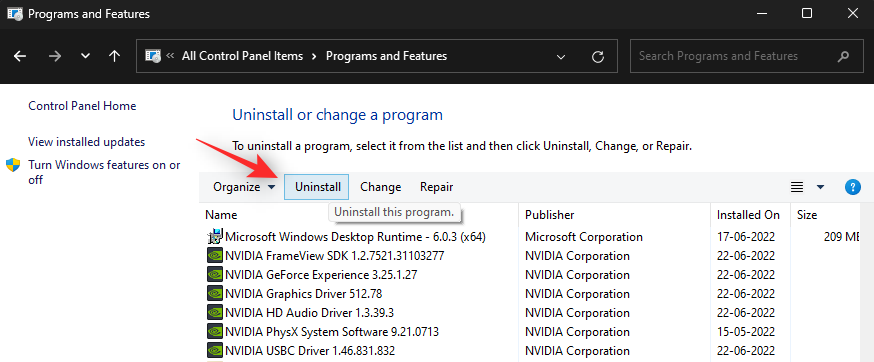Click the 209 MB size value
Viewport: 874px width, 362px height.
tap(842, 237)
